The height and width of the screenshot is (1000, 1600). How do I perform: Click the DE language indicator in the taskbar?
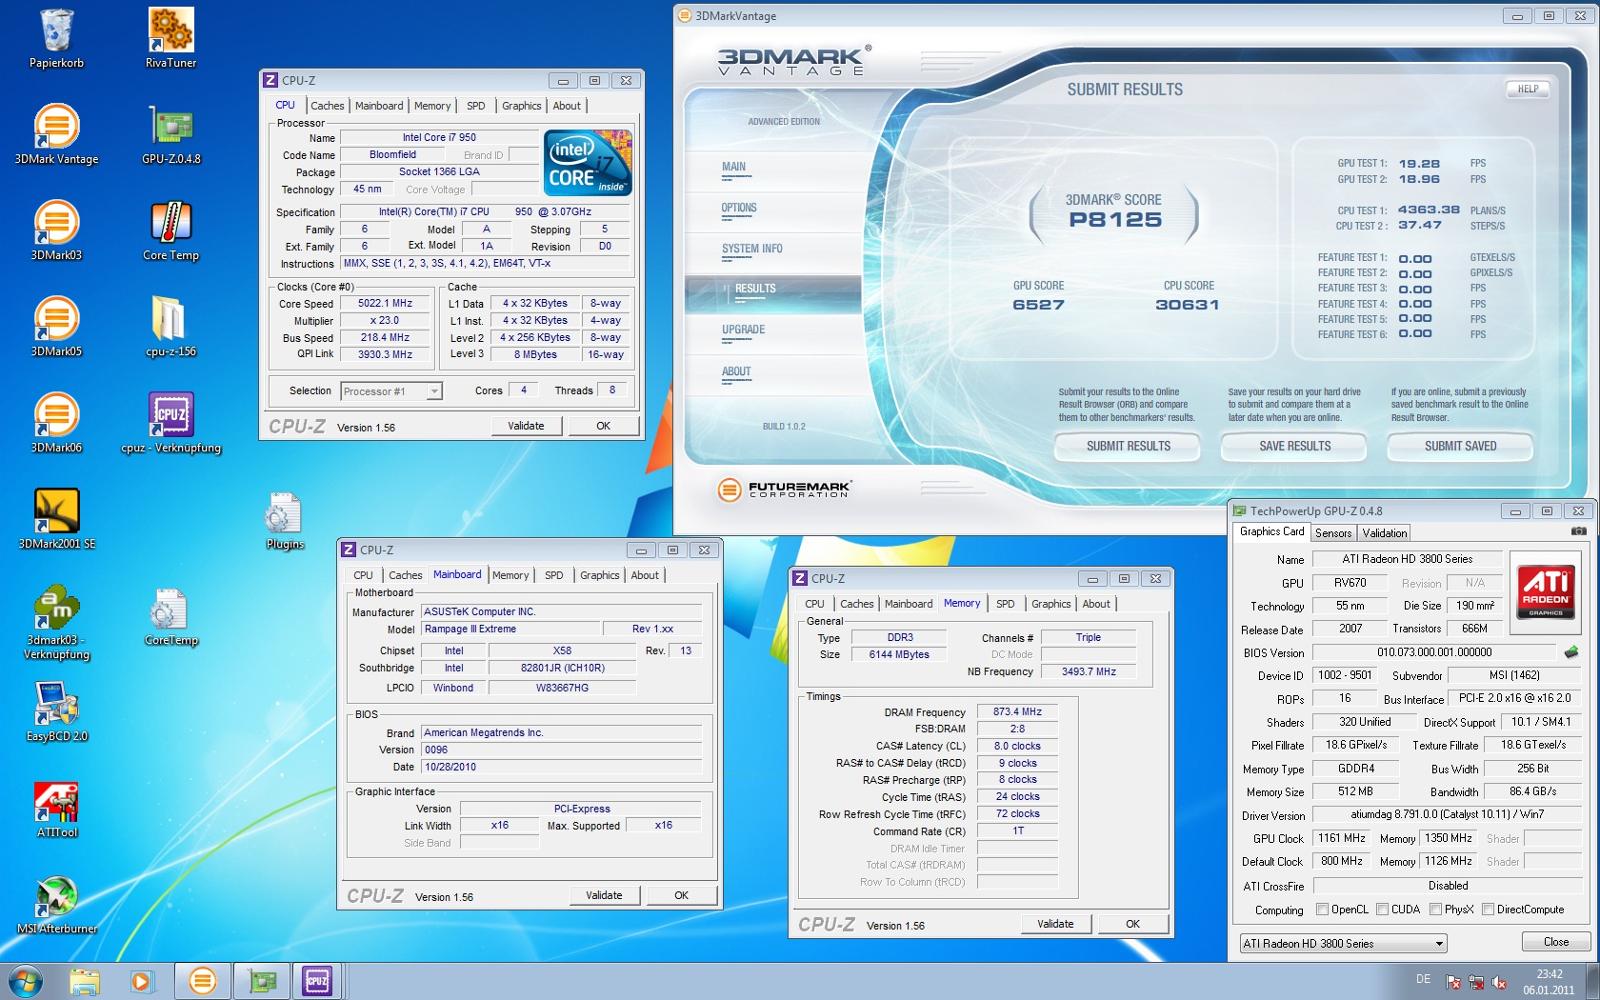click(x=1423, y=979)
